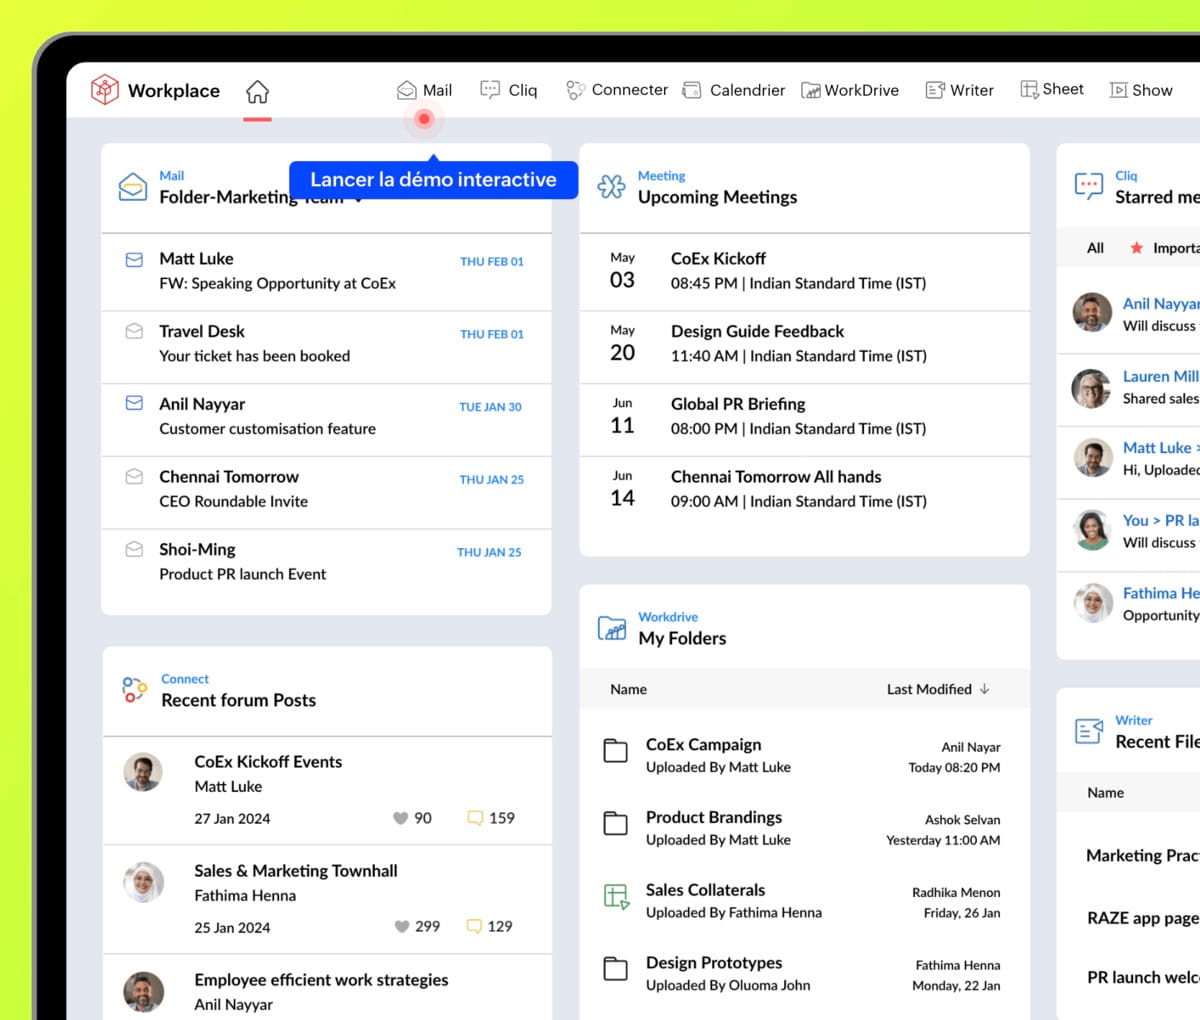1200x1020 pixels.
Task: Open the 'Product Brandings' folder name
Action: [714, 817]
